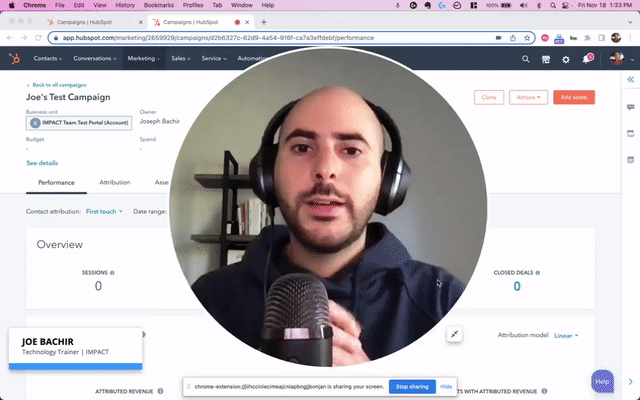Open the Apple menu

pos(12,5)
